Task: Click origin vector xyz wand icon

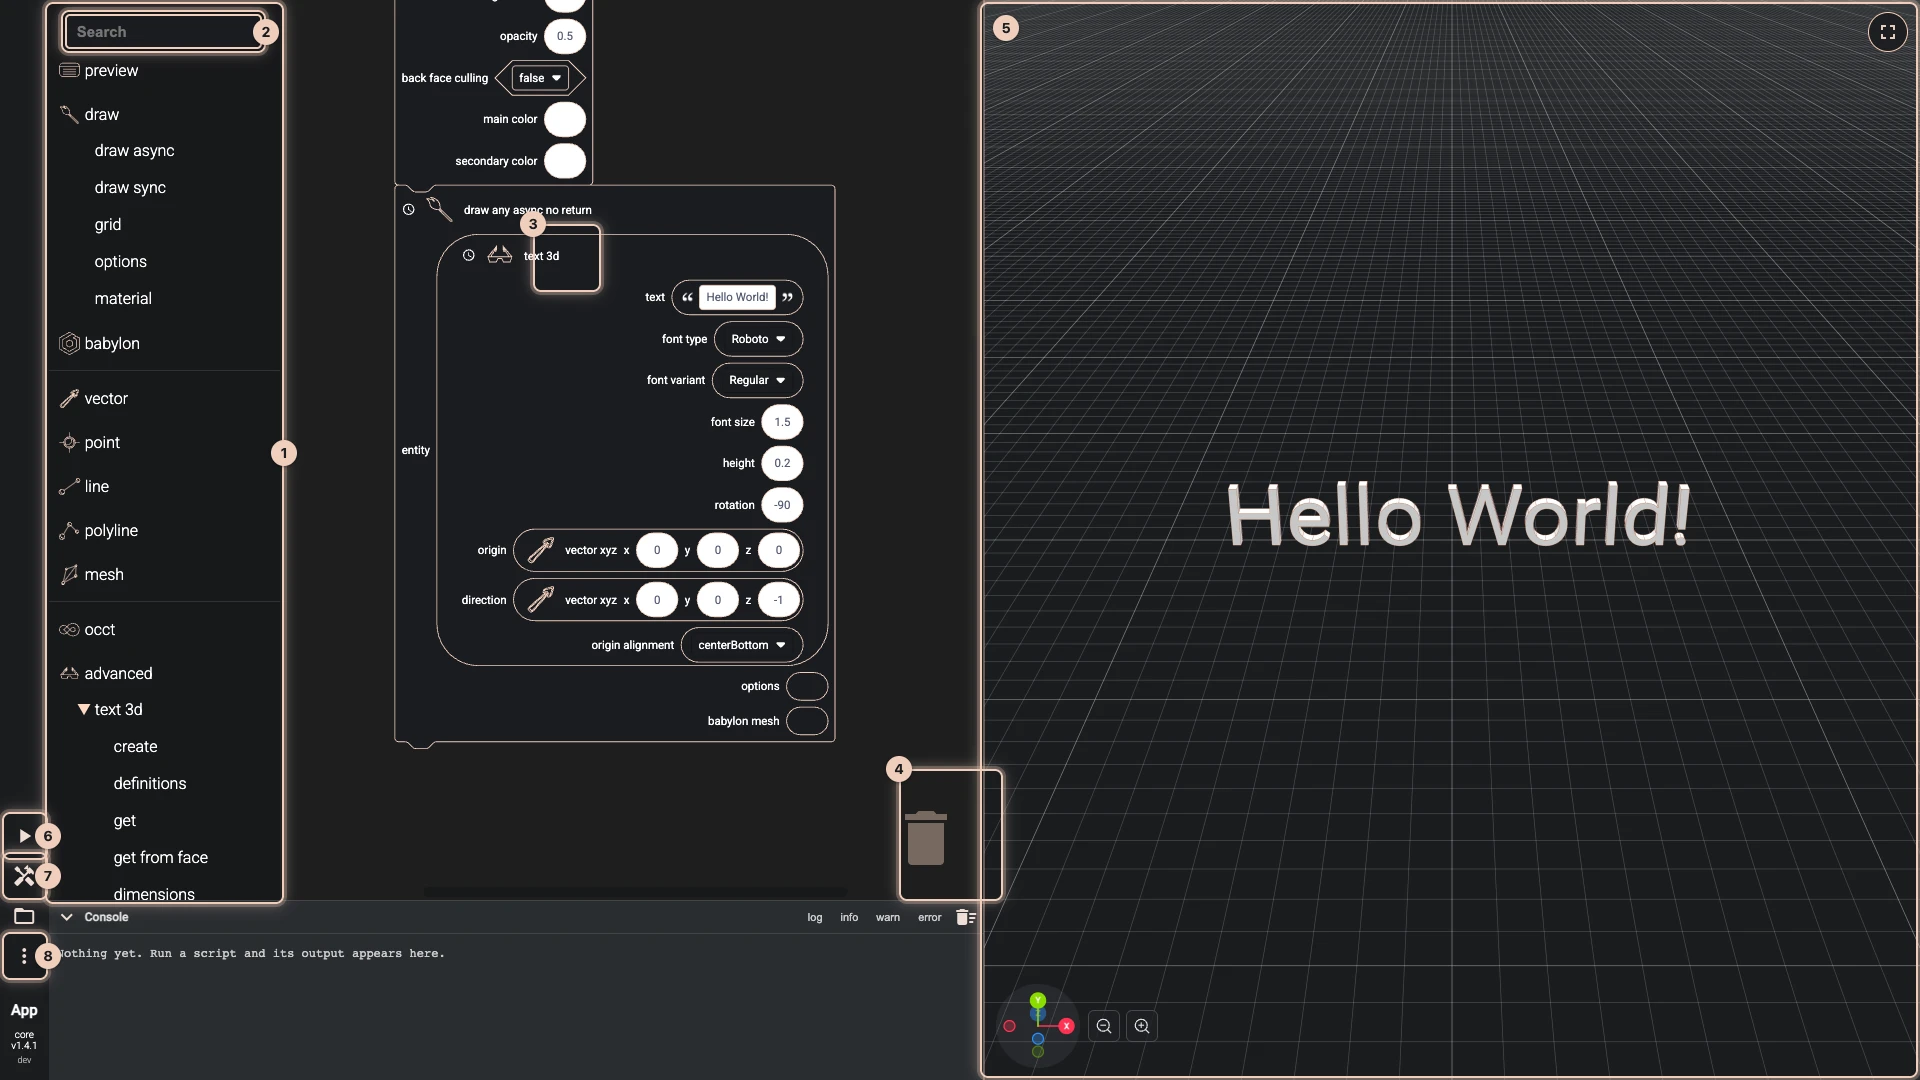Action: 541,550
